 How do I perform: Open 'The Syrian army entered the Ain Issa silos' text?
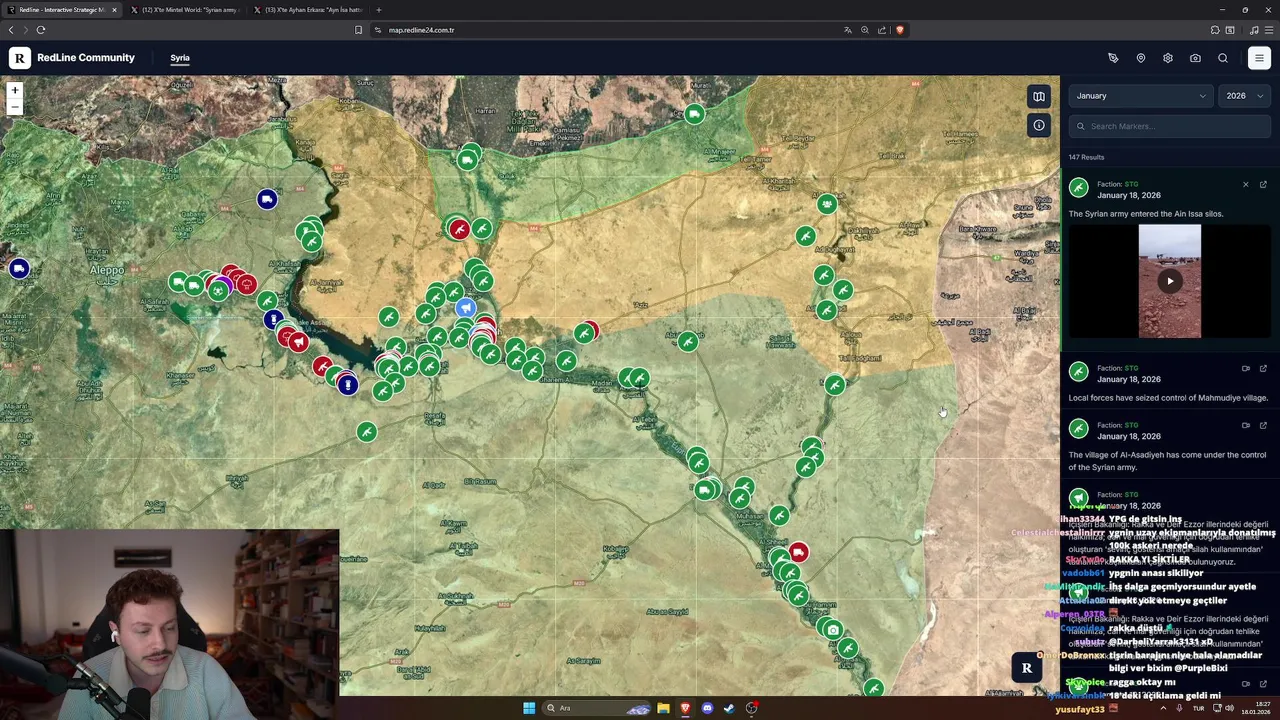[1146, 214]
